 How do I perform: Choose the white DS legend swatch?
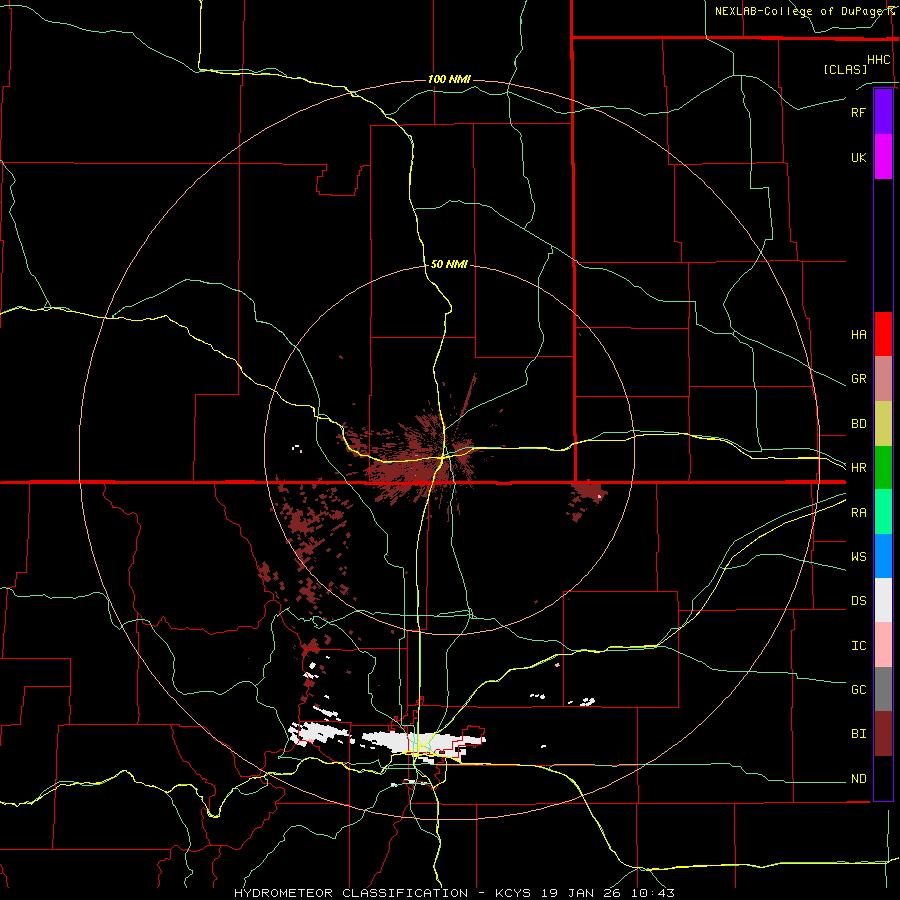pyautogui.click(x=883, y=600)
